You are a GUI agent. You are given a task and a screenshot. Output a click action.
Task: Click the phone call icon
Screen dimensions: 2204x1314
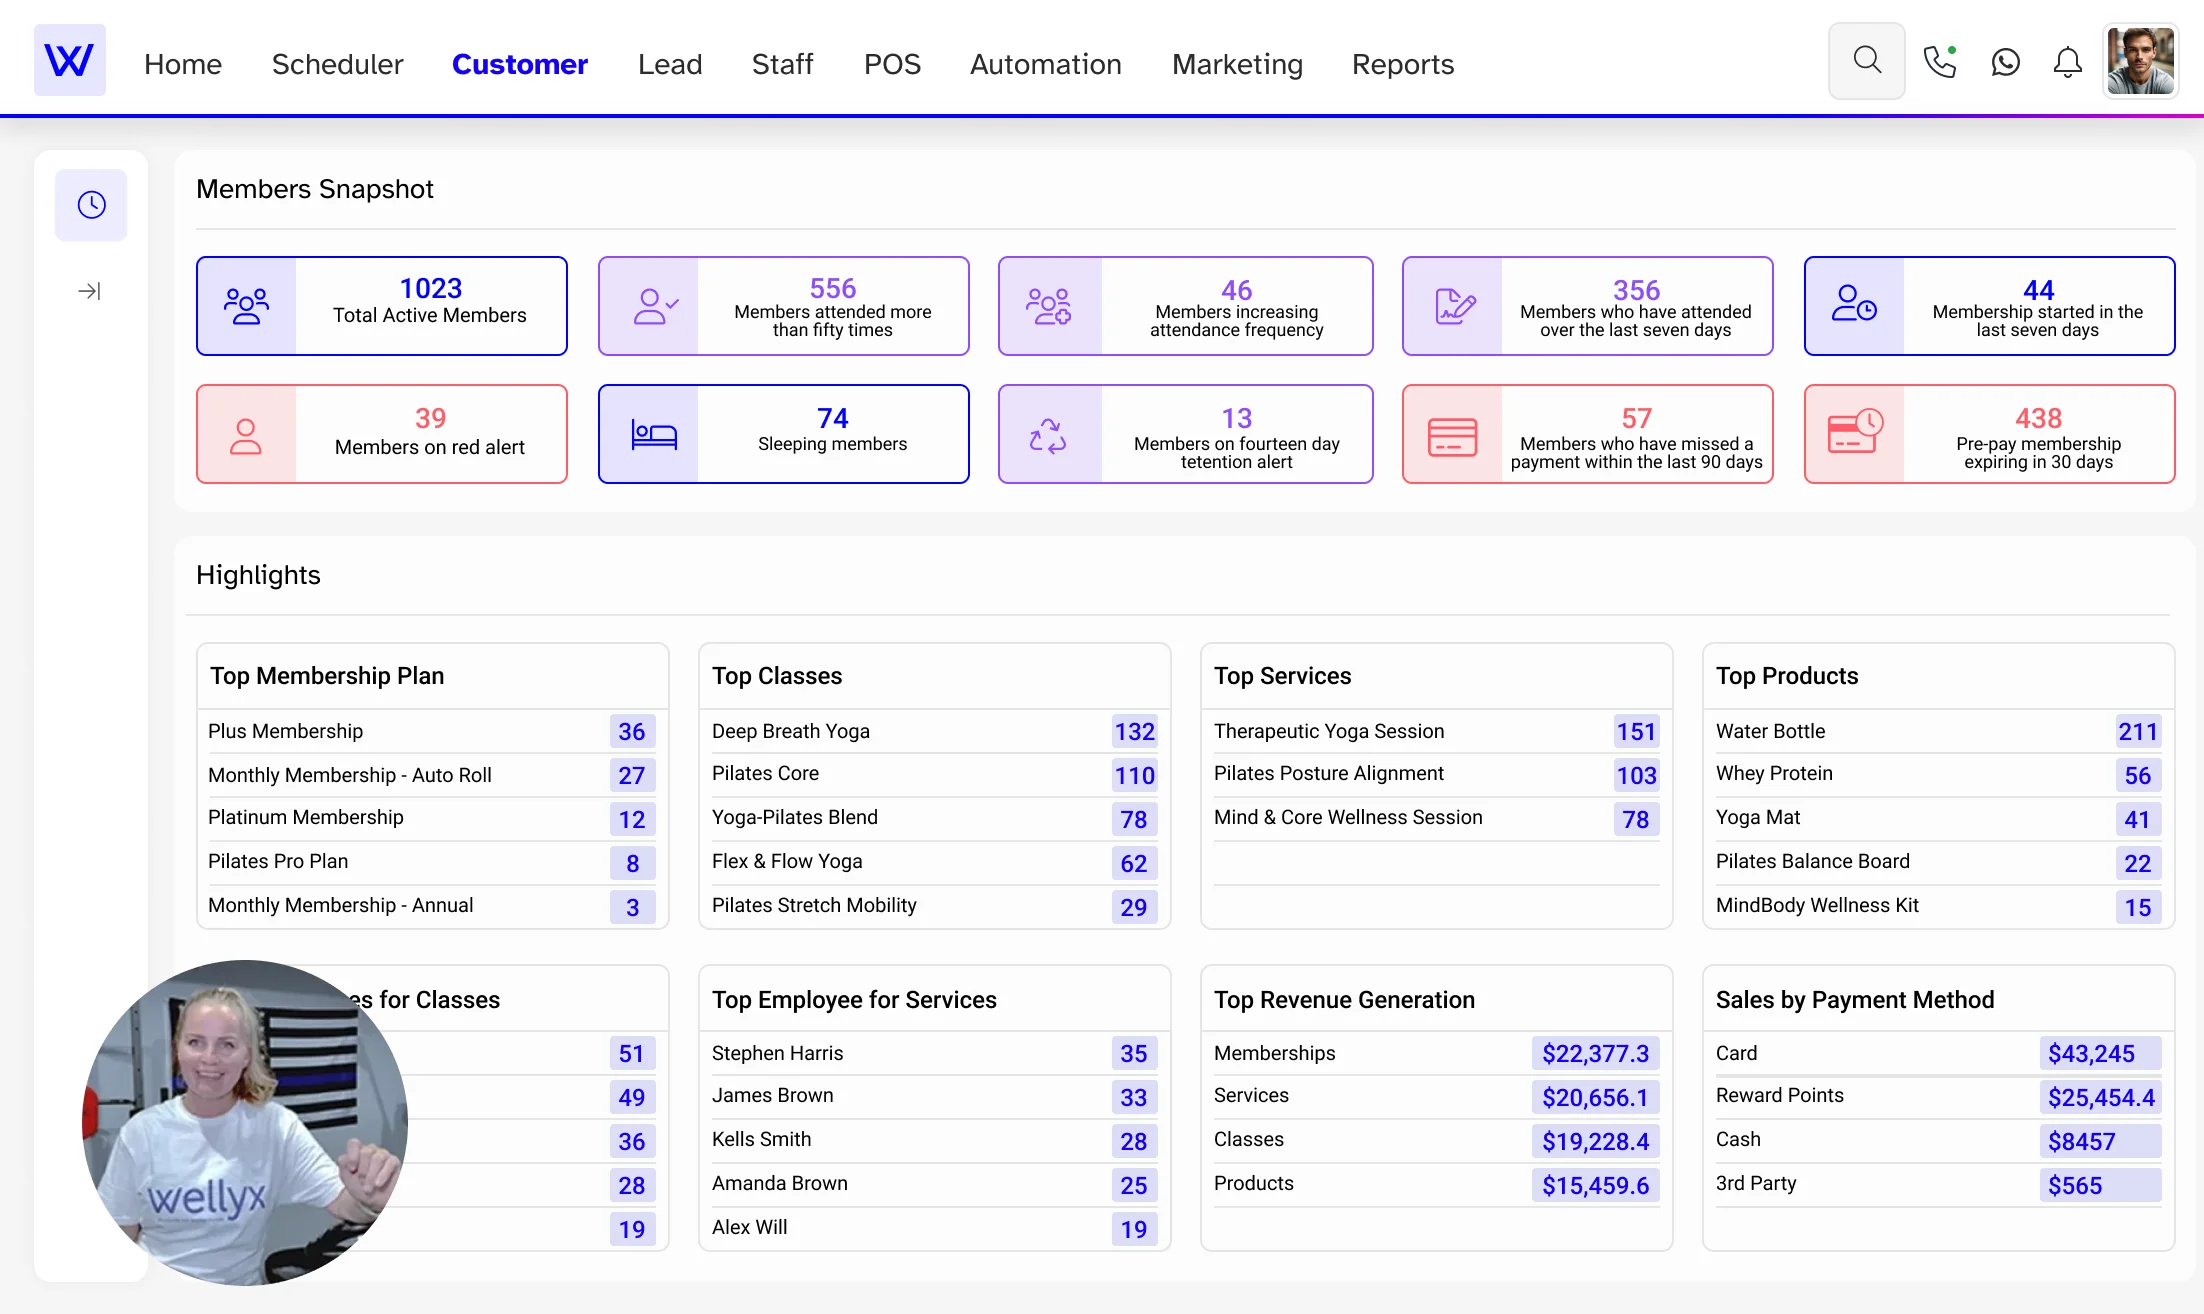1939,62
